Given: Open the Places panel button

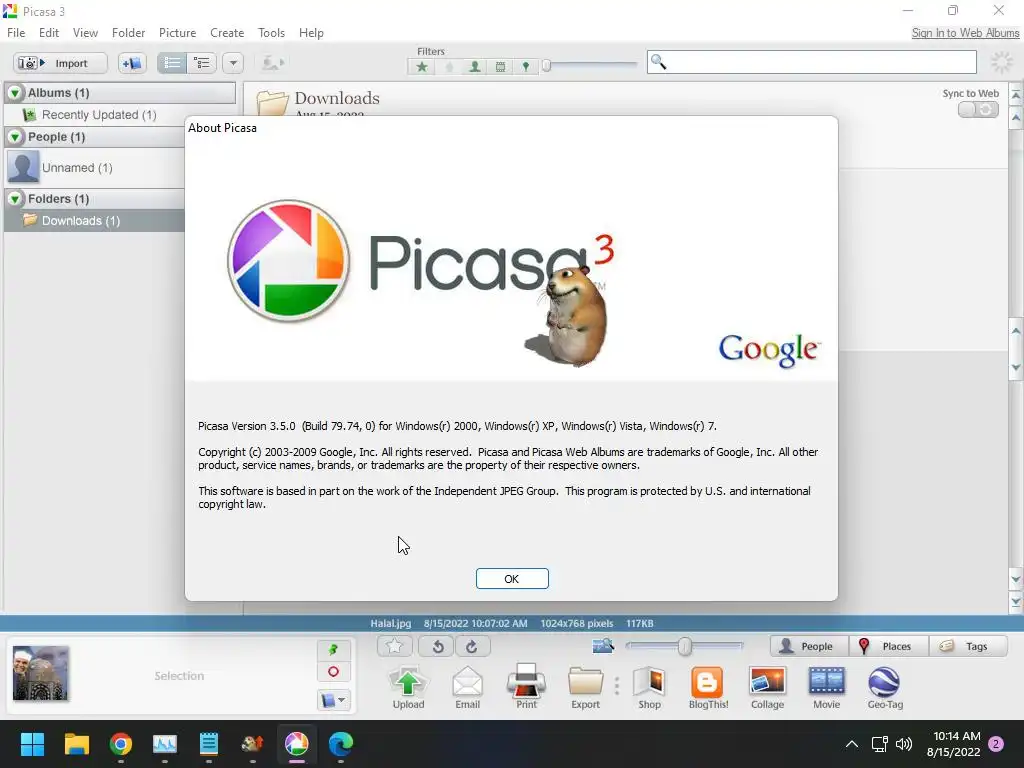Looking at the screenshot, I should click(x=888, y=647).
